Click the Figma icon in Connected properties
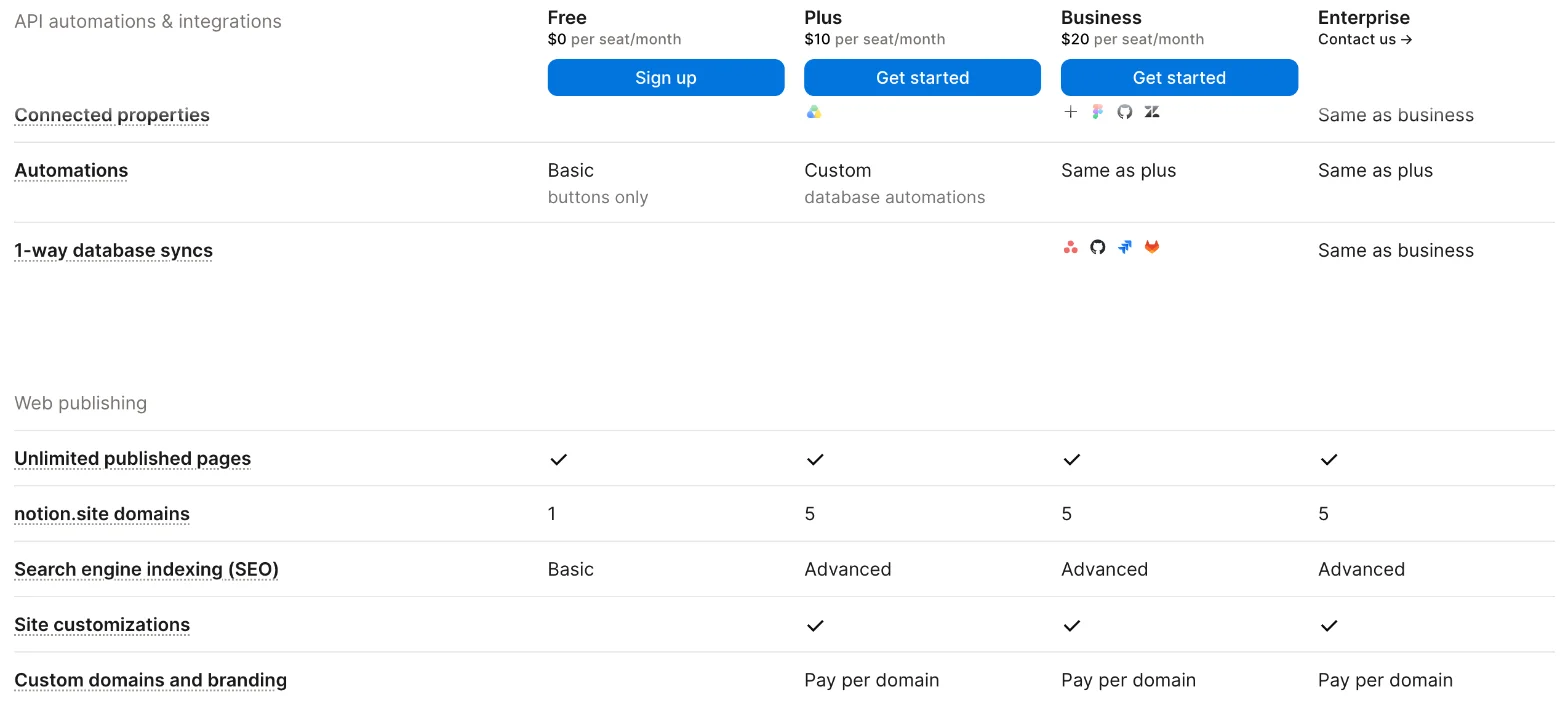Viewport: 1568px width, 708px height. point(1098,112)
